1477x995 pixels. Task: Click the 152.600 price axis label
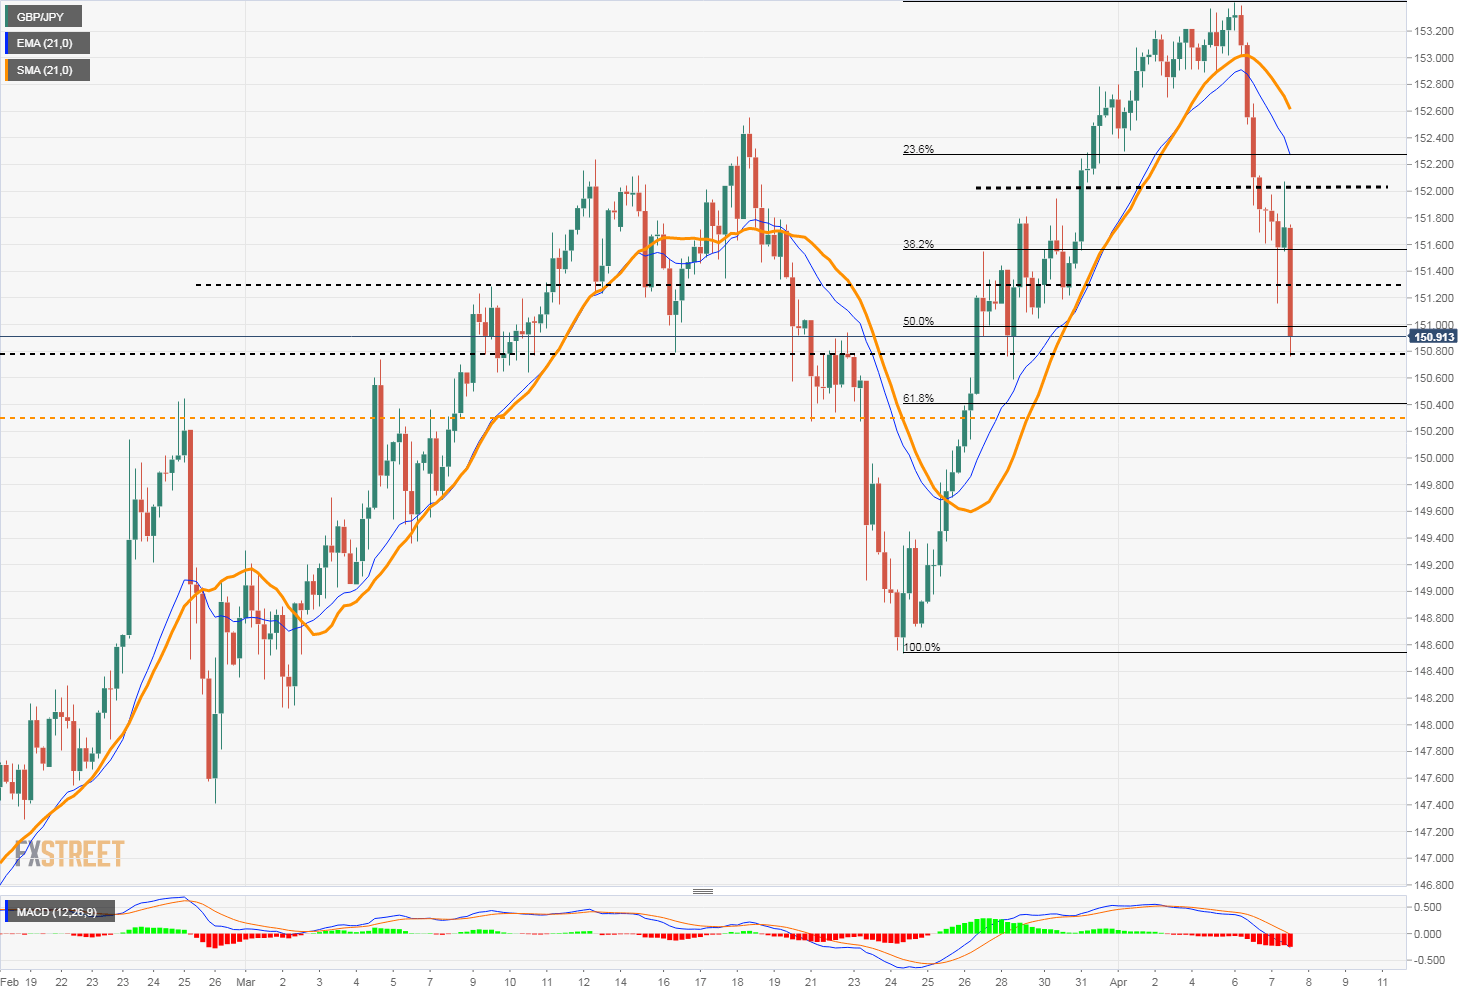tap(1434, 111)
